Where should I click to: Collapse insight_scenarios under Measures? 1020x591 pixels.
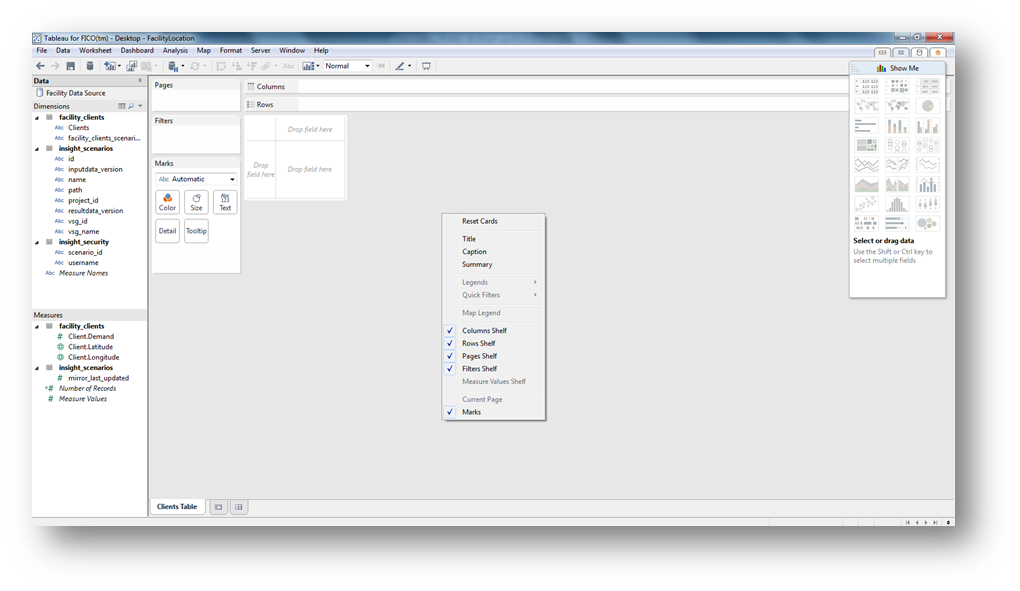(x=37, y=368)
